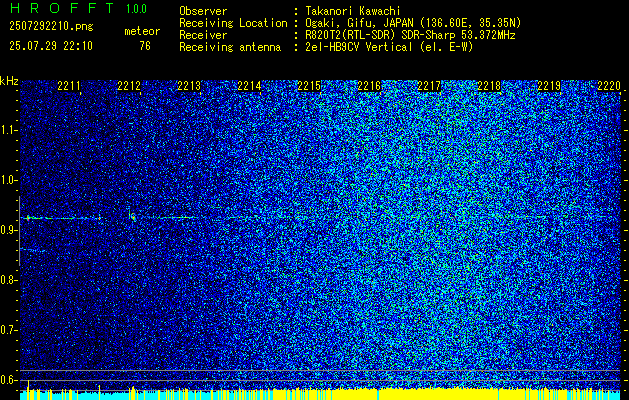Select the filename 2507292210.png
Image resolution: width=629 pixels, height=400 pixels.
point(51,27)
